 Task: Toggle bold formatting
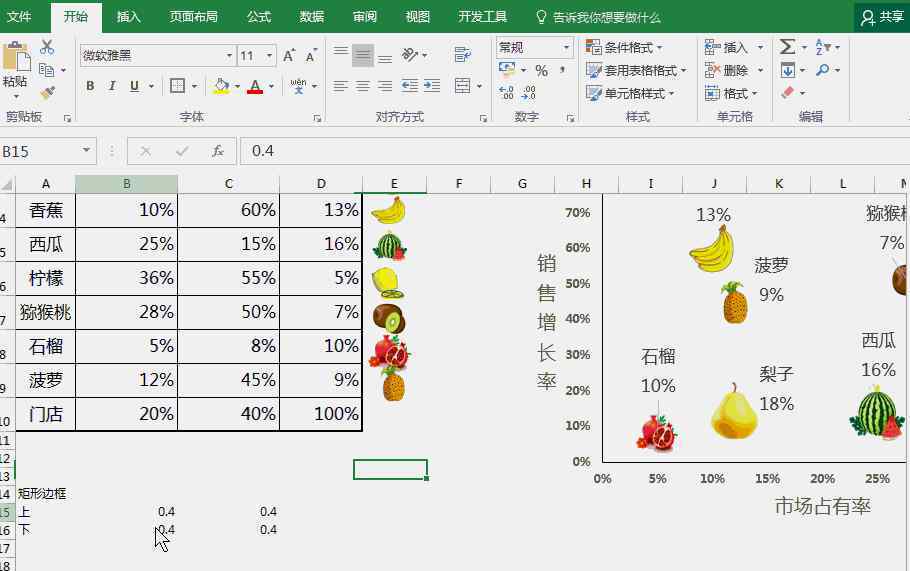[x=90, y=87]
